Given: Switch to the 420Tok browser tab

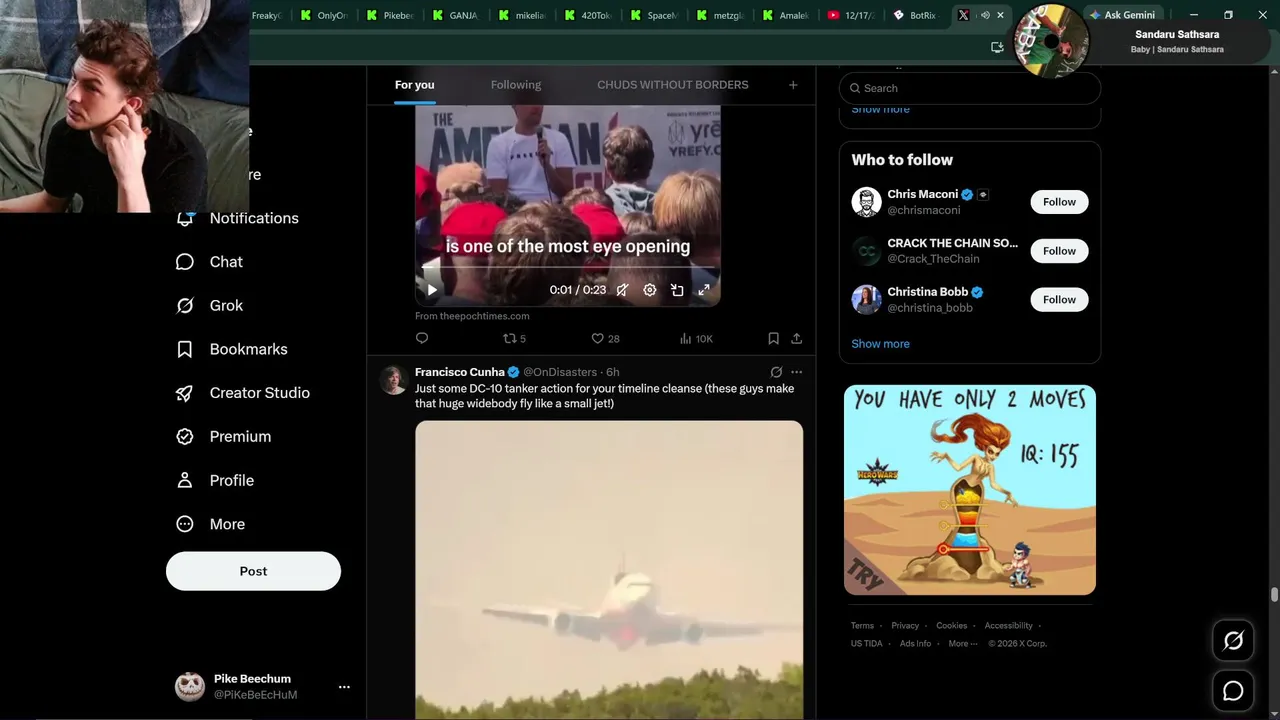Looking at the screenshot, I should coord(588,15).
